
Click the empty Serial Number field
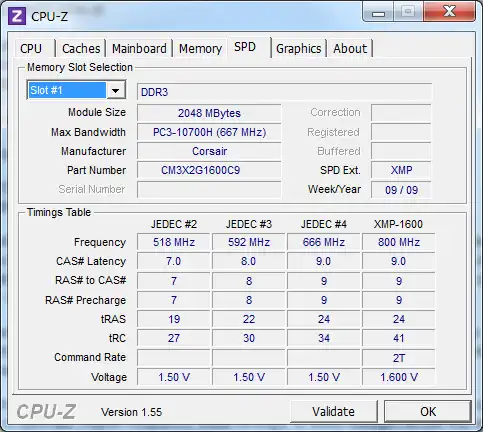209,190
